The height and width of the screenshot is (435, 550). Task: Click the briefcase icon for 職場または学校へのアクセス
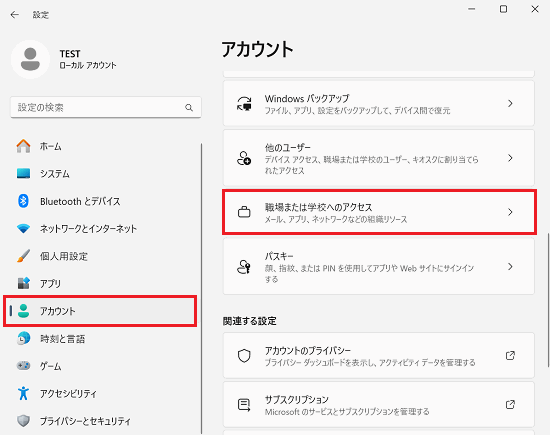(x=244, y=212)
